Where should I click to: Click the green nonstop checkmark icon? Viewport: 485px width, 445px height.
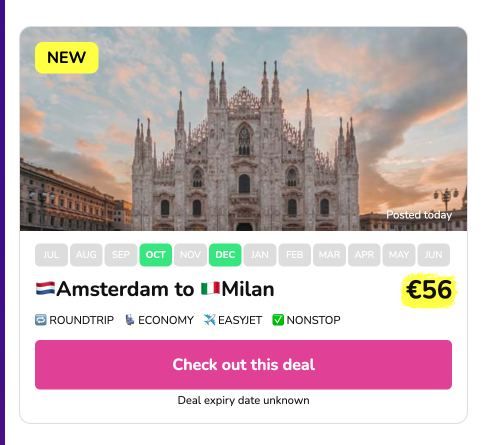tap(278, 320)
